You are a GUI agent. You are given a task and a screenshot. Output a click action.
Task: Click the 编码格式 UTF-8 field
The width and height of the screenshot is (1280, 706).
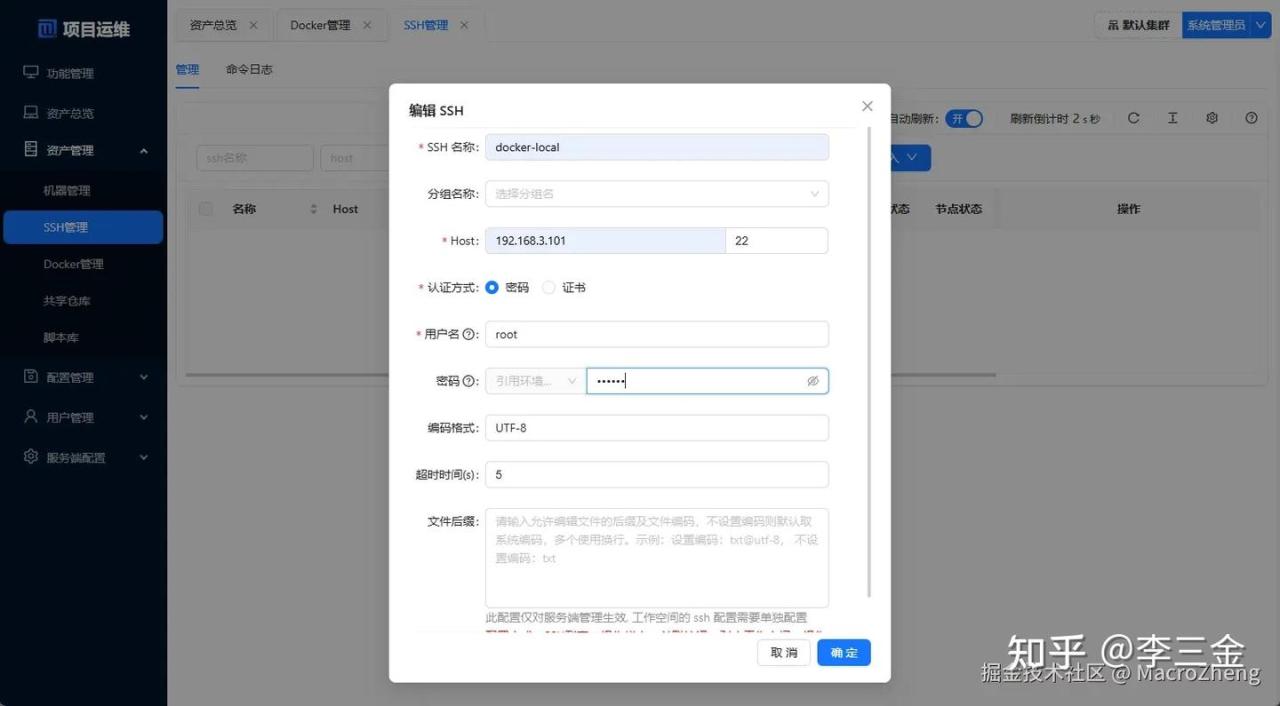[x=657, y=428]
